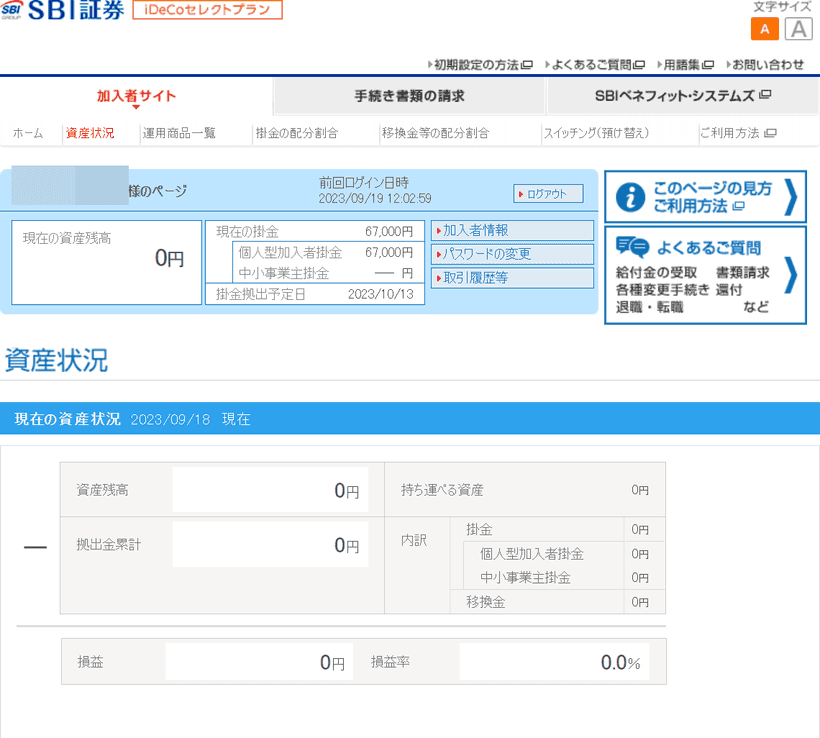Click the ログアウト button
Image resolution: width=820 pixels, height=738 pixels.
pos(547,194)
